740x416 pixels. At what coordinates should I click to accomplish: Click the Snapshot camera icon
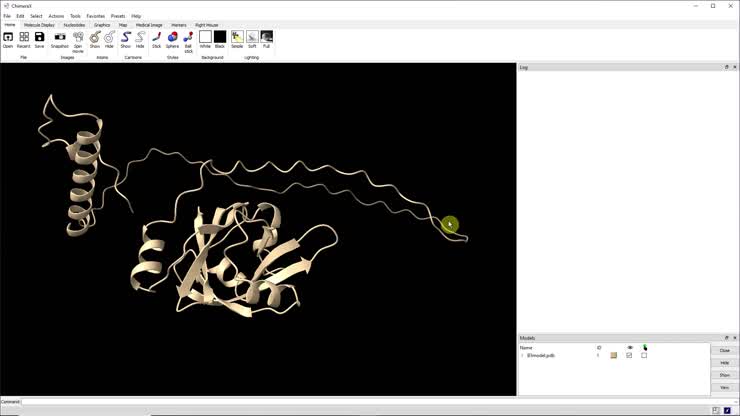click(x=60, y=38)
